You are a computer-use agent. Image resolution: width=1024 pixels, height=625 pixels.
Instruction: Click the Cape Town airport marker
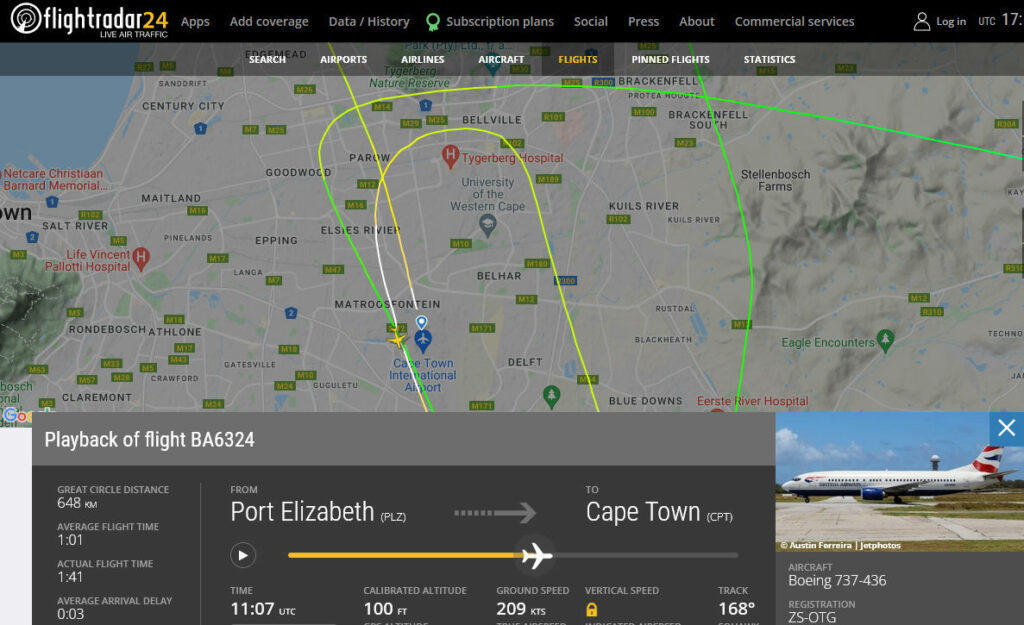point(422,339)
